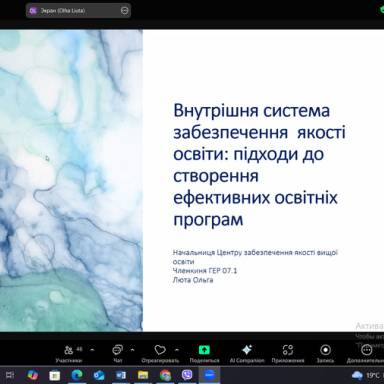The image size is (384, 384).
Task: Open Viber from the taskbar
Action: (x=187, y=375)
